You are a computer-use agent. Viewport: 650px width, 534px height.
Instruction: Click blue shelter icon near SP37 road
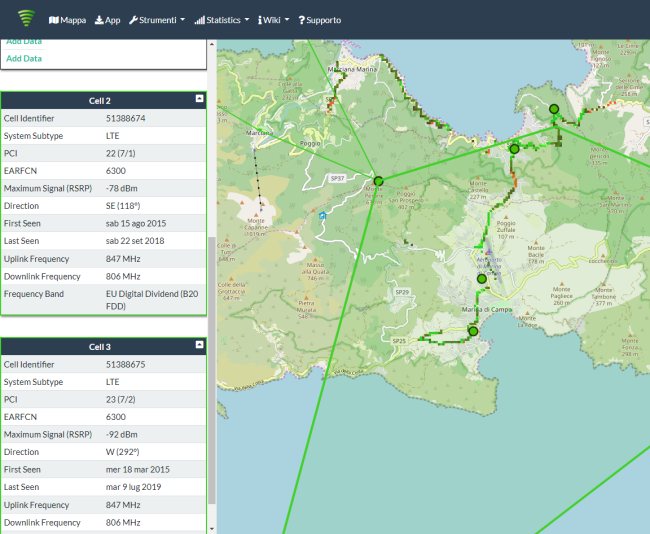321,215
